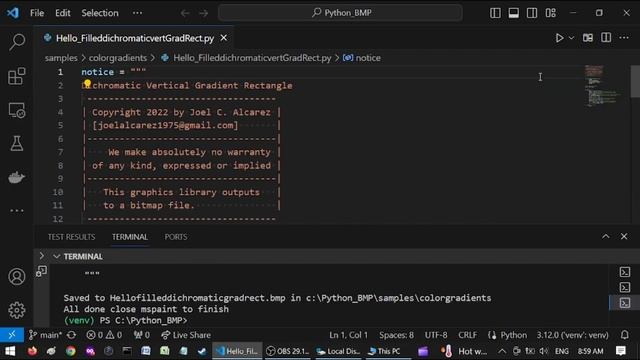
Task: Toggle the primary side bar layout
Action: click(x=495, y=13)
